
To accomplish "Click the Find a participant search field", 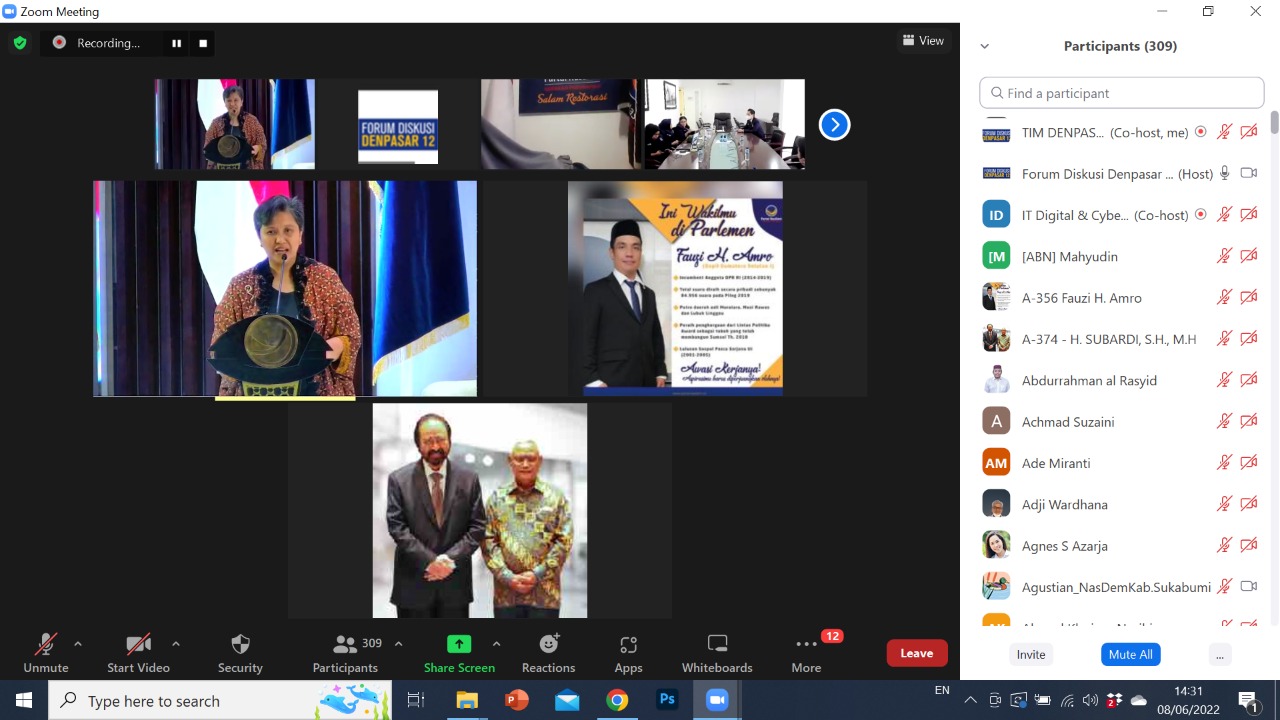I will pyautogui.click(x=1121, y=92).
